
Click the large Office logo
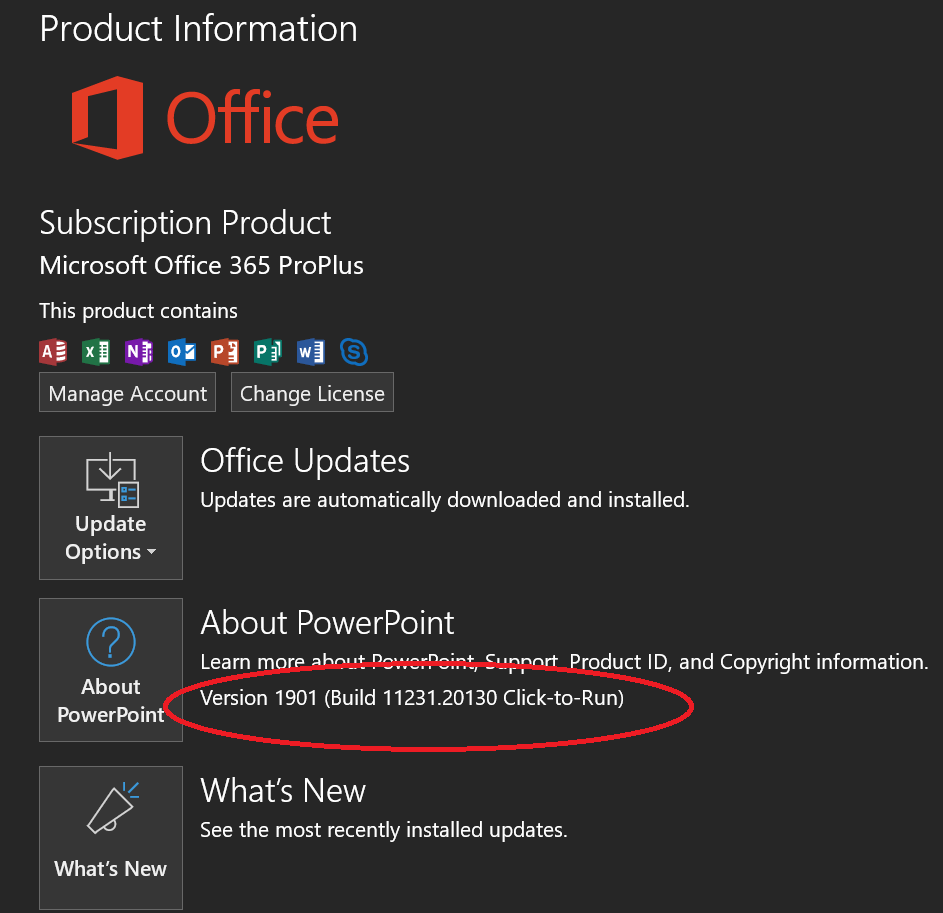click(x=205, y=118)
